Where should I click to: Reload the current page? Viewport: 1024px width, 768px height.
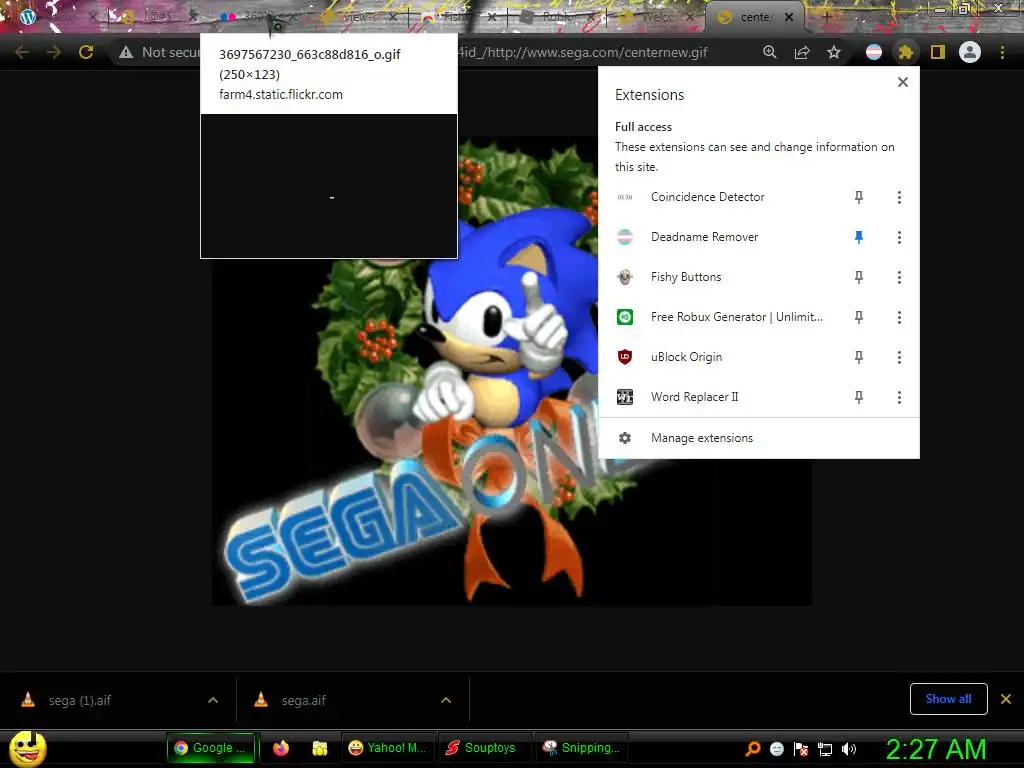click(86, 52)
